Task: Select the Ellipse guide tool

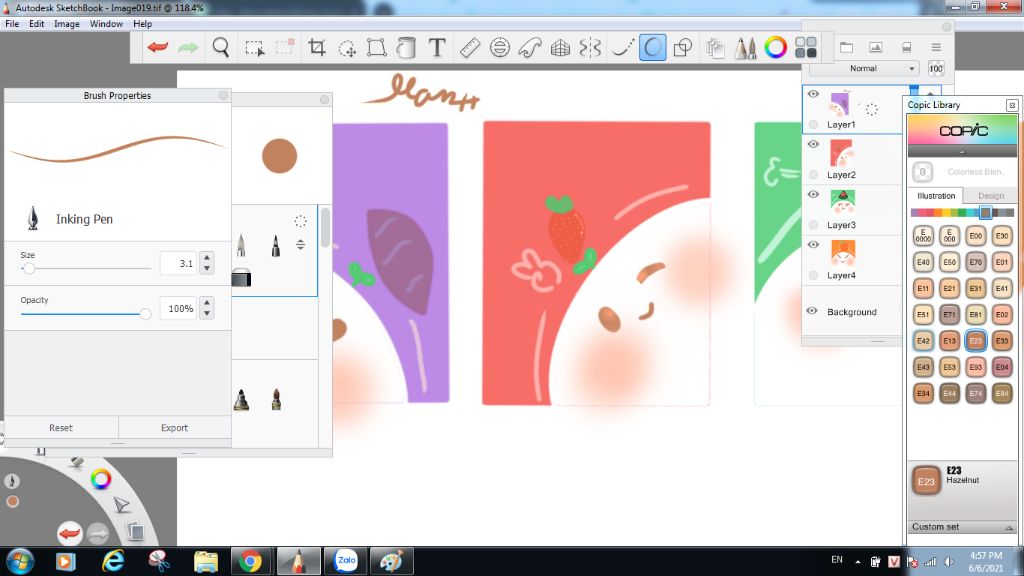Action: point(500,47)
